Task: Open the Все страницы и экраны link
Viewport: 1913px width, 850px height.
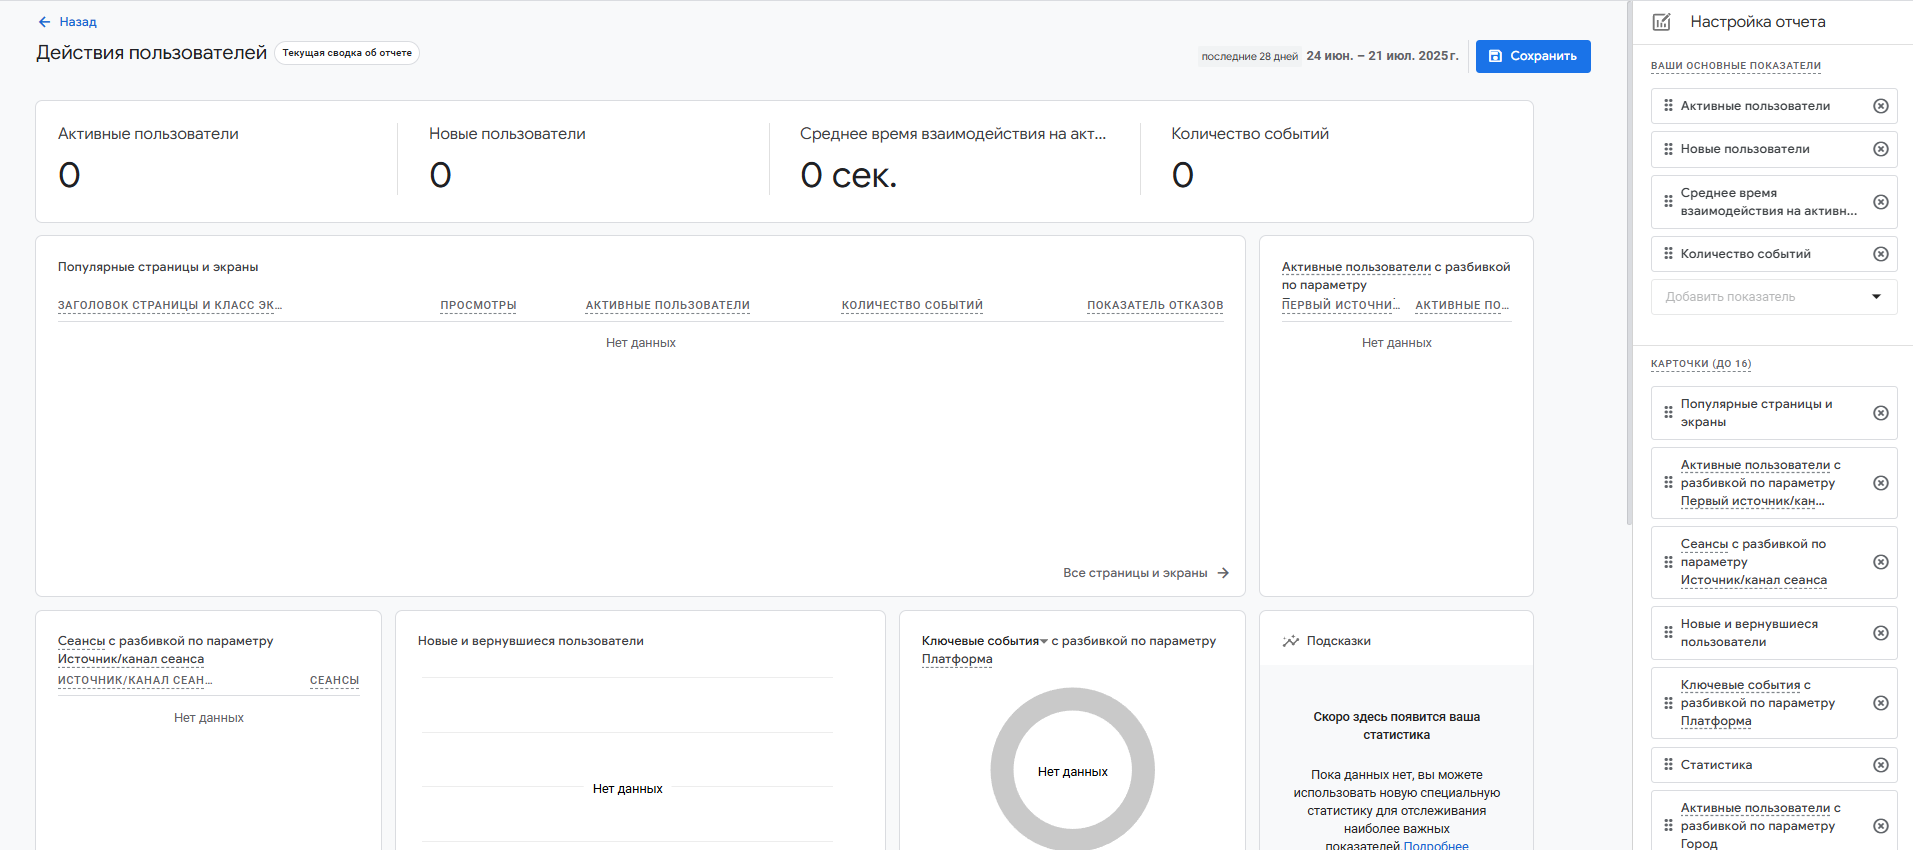Action: click(x=1146, y=573)
